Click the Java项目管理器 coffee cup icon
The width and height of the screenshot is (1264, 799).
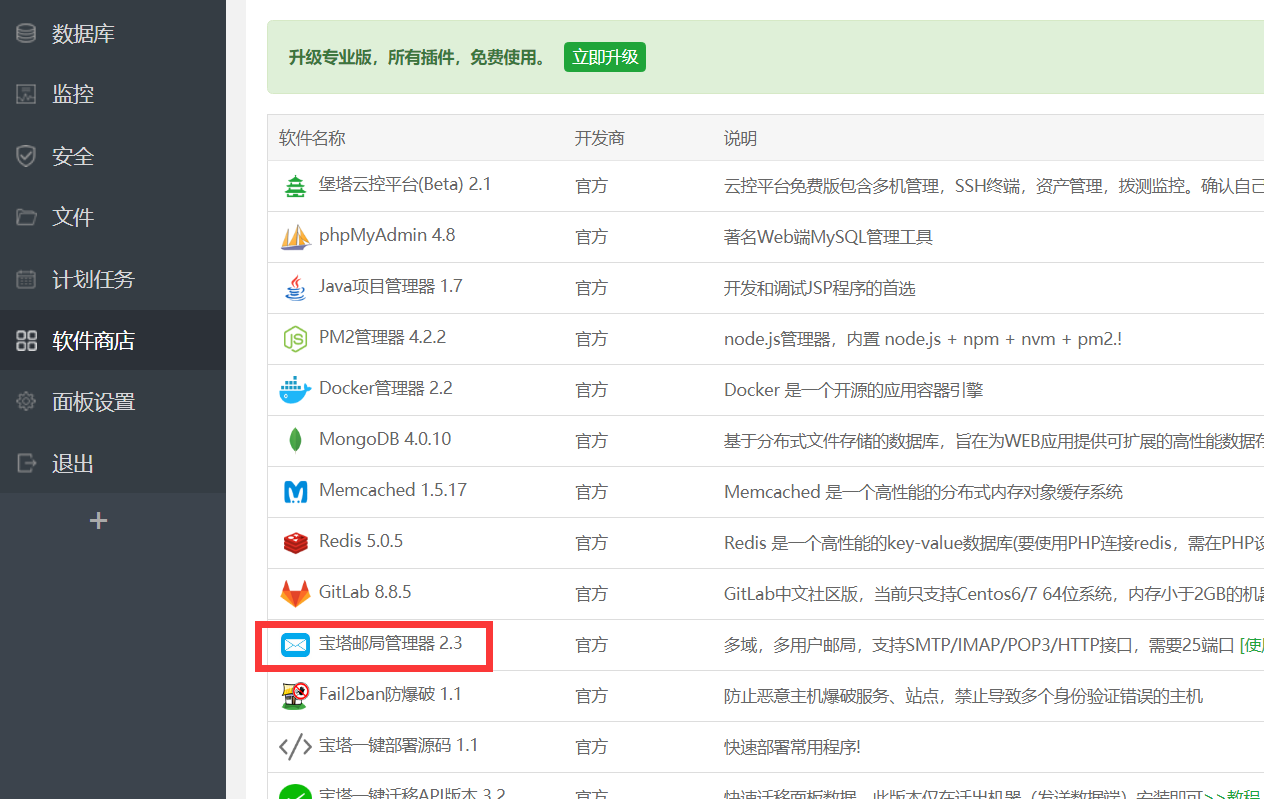tap(295, 288)
